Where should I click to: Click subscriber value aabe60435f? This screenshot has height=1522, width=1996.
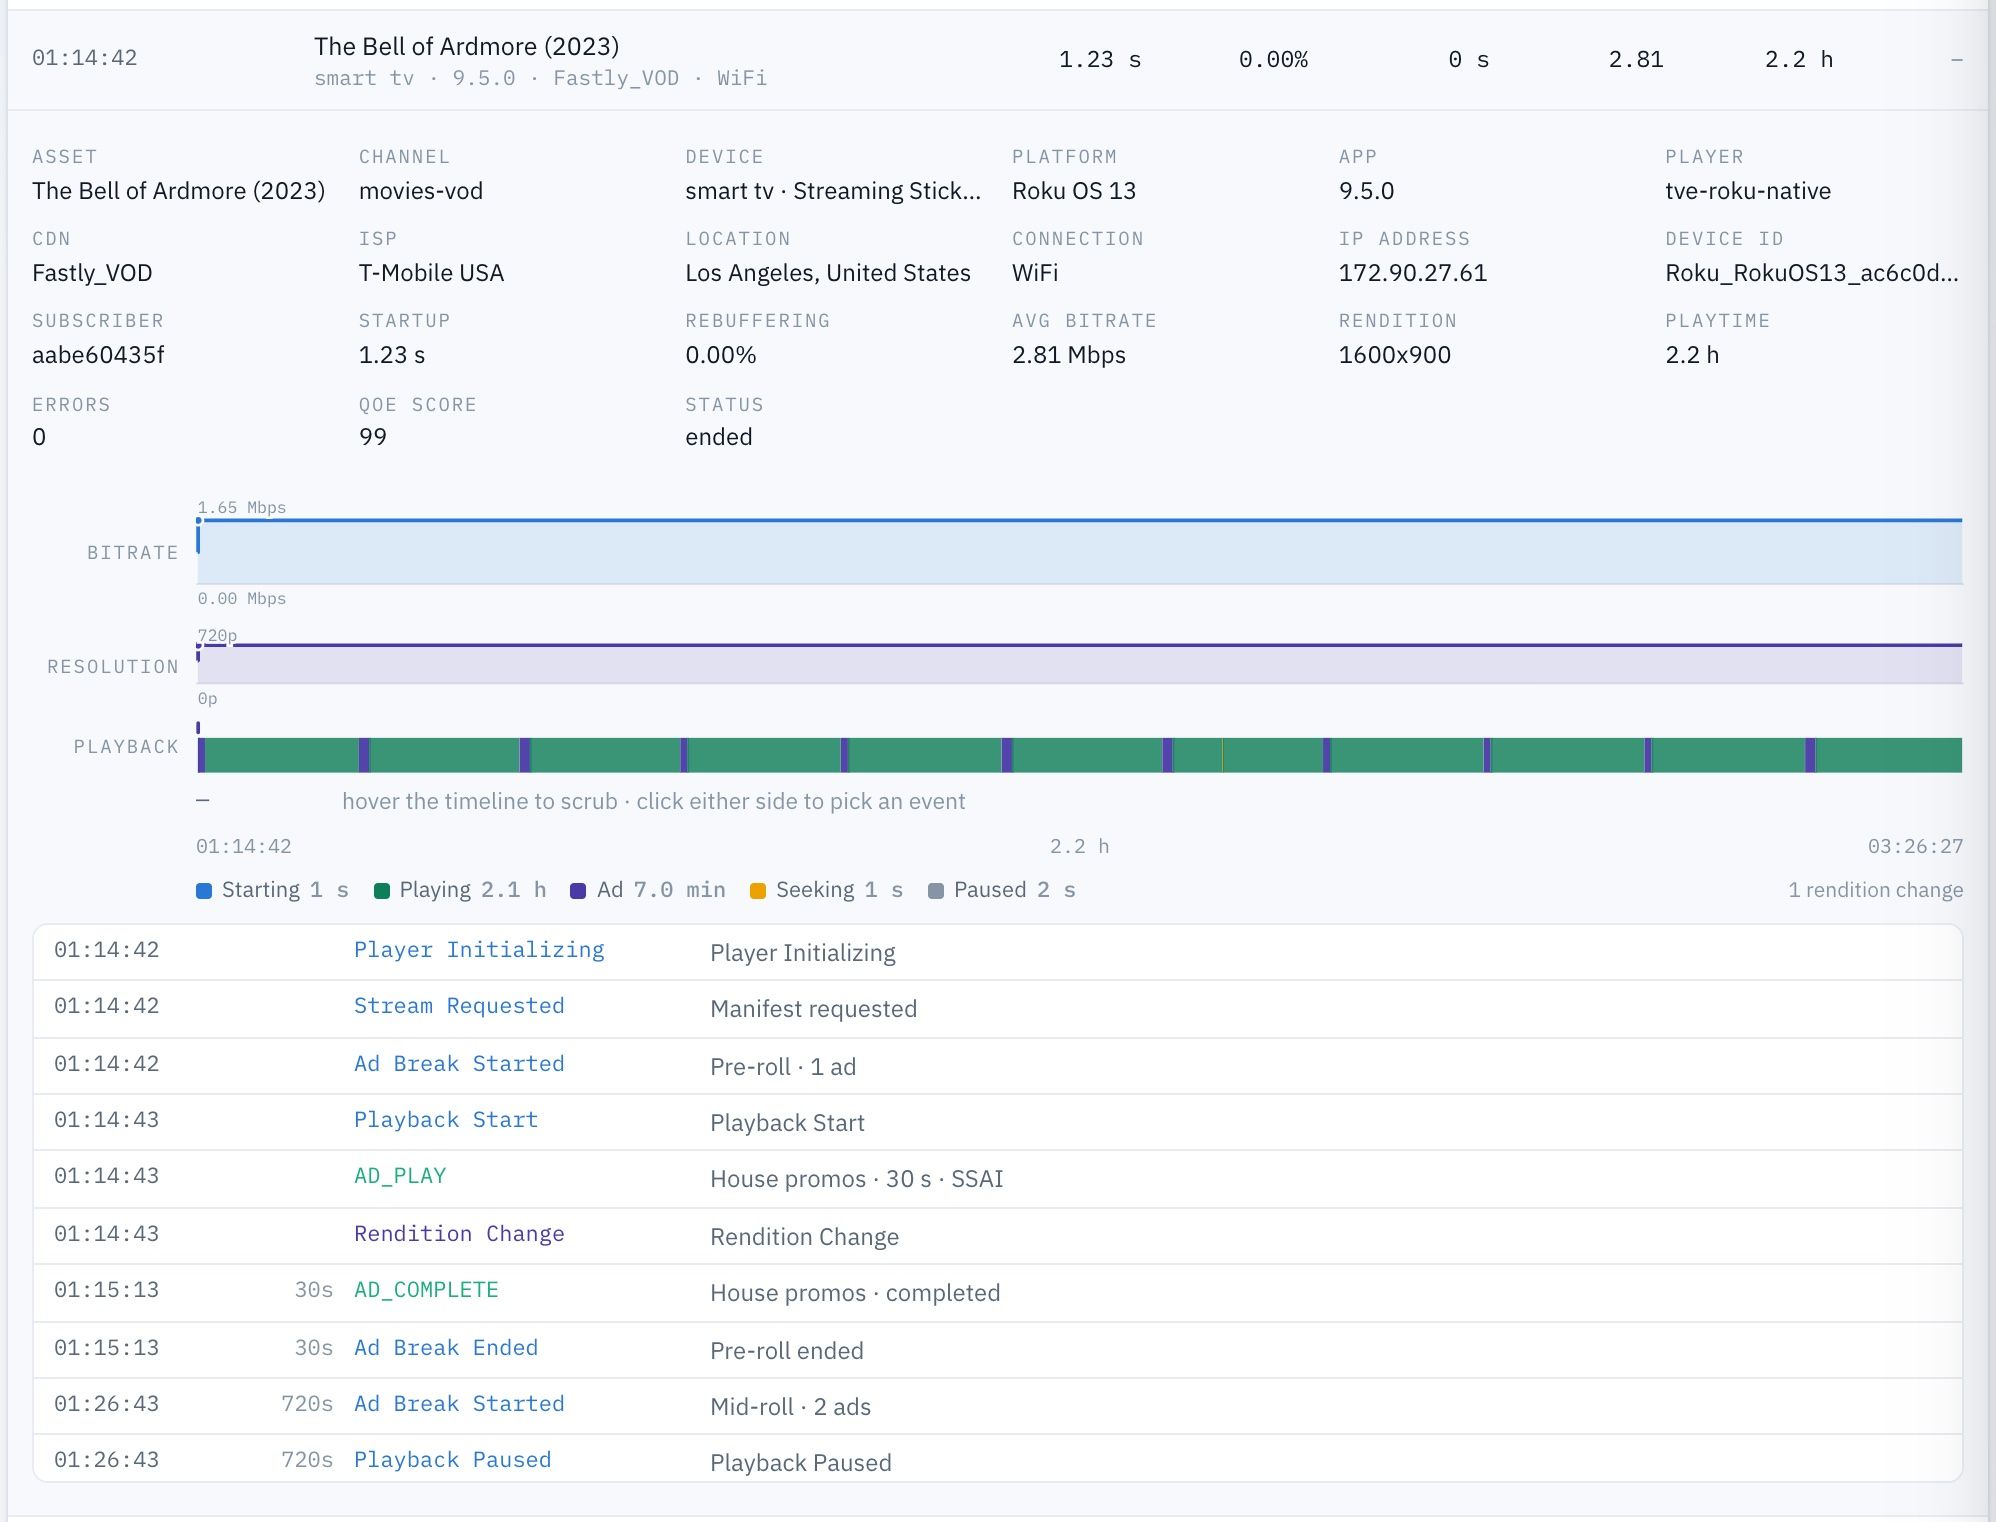pos(98,355)
